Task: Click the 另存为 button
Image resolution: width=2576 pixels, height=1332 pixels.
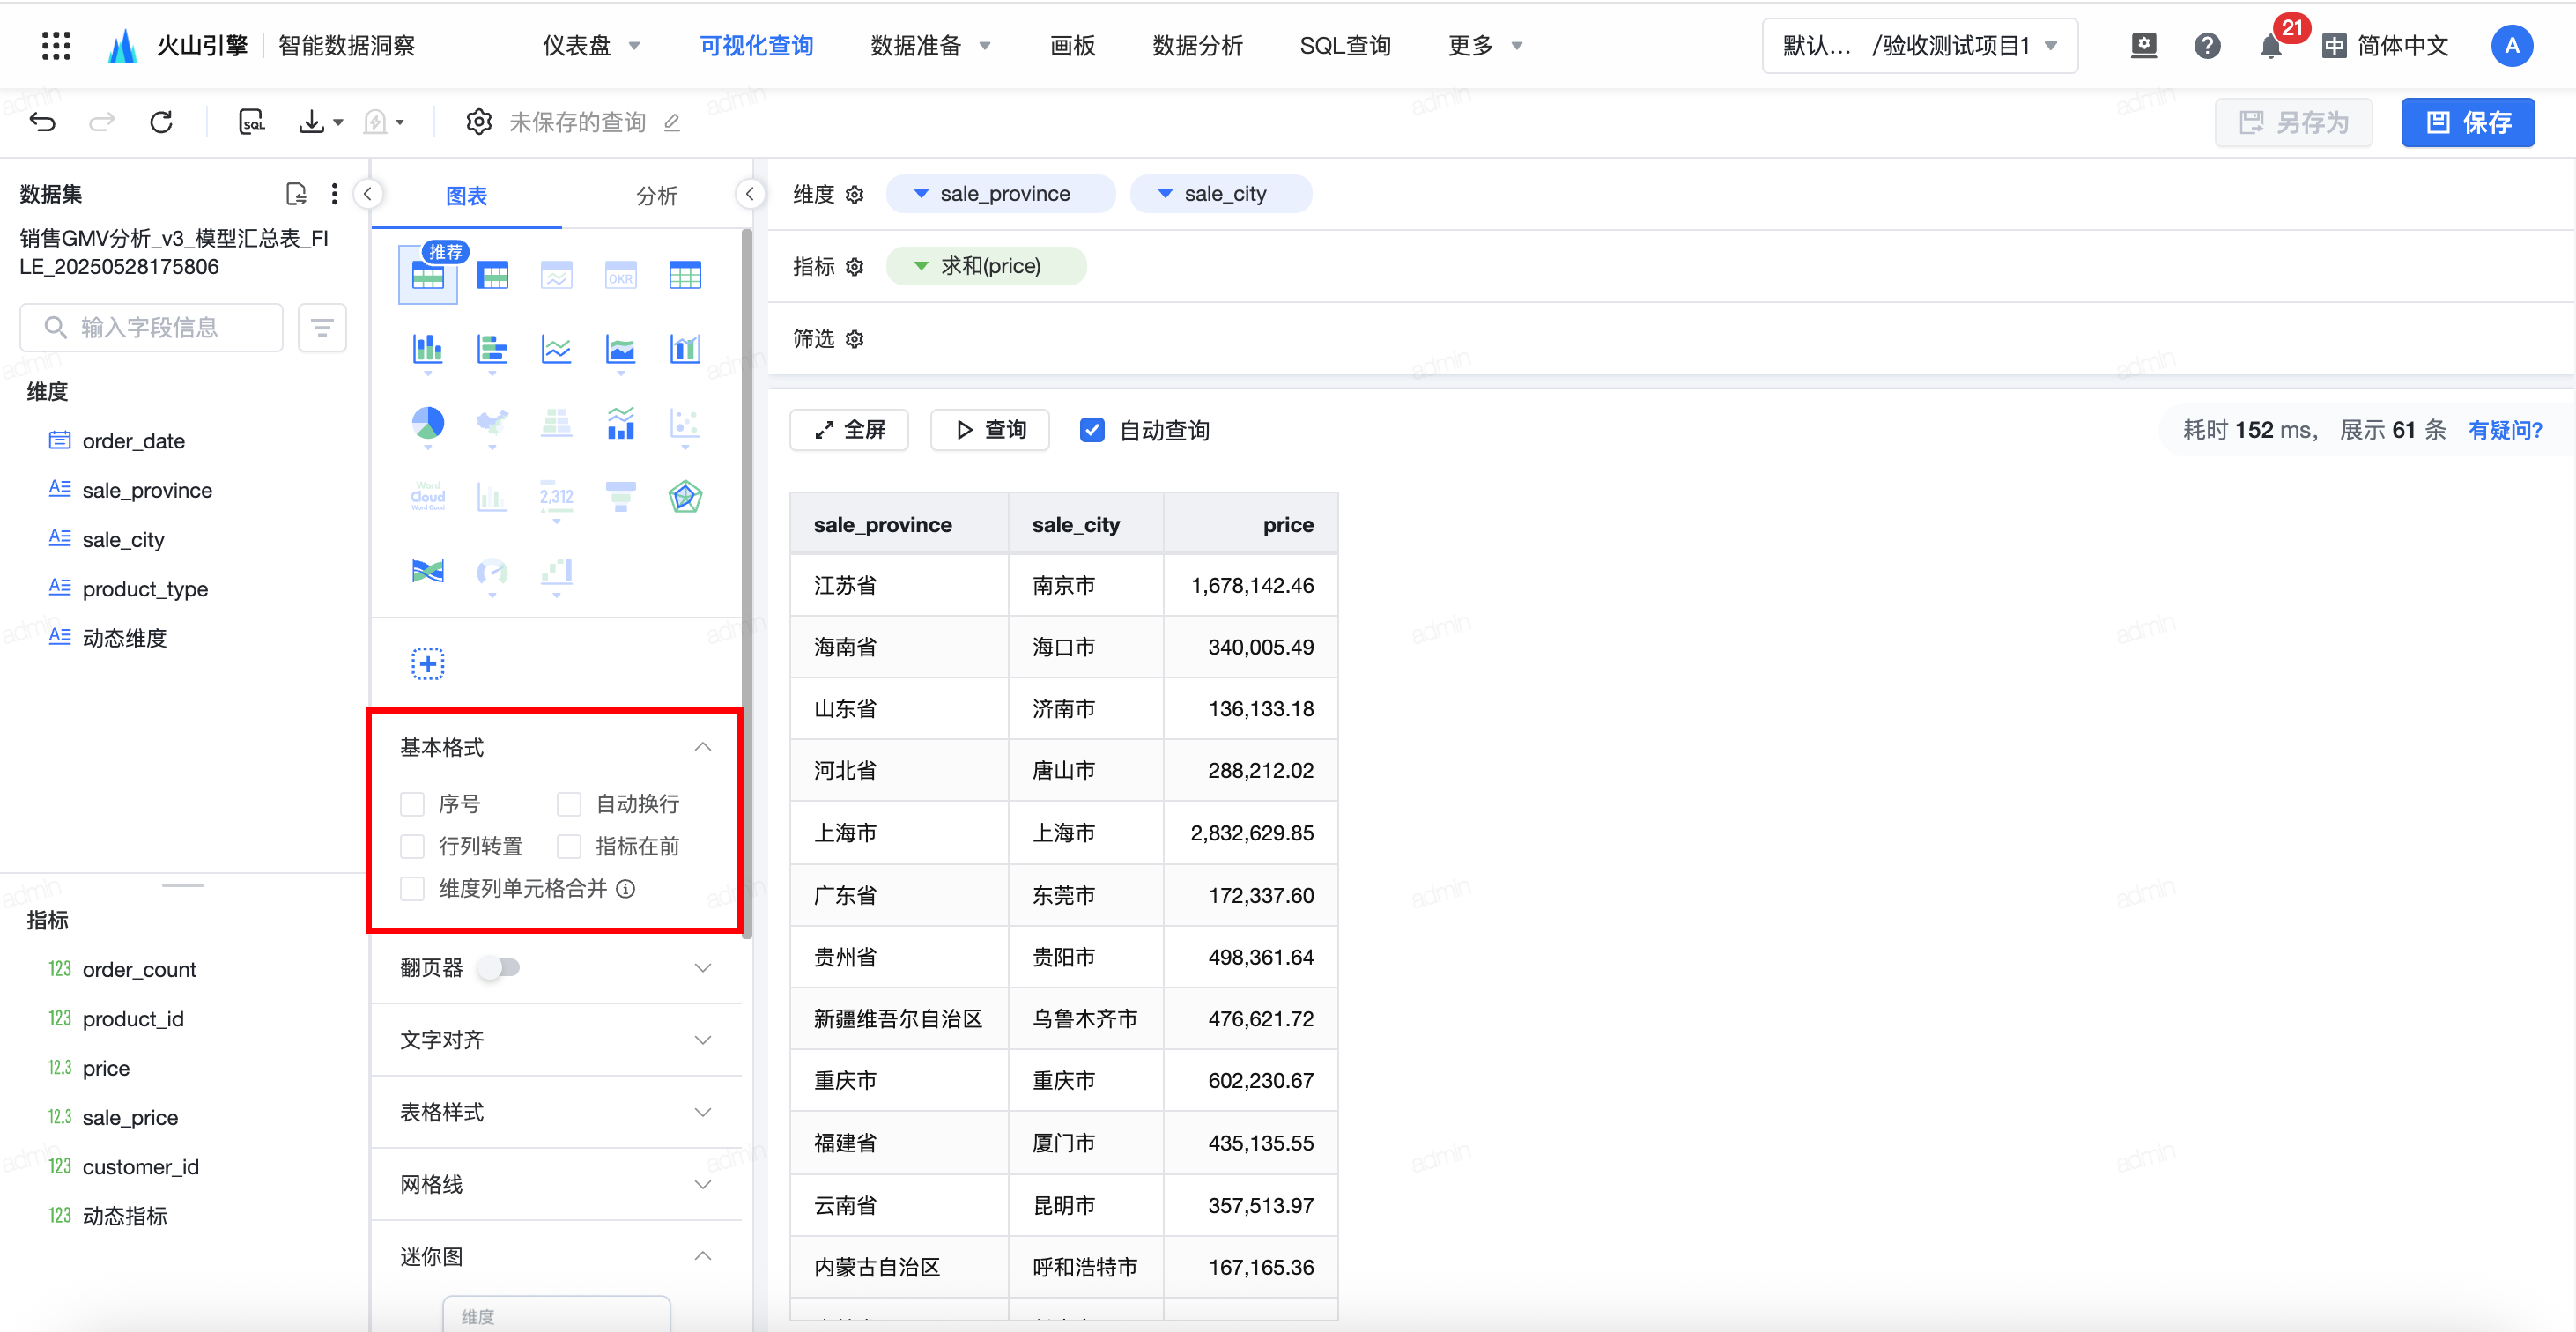Action: click(2293, 122)
